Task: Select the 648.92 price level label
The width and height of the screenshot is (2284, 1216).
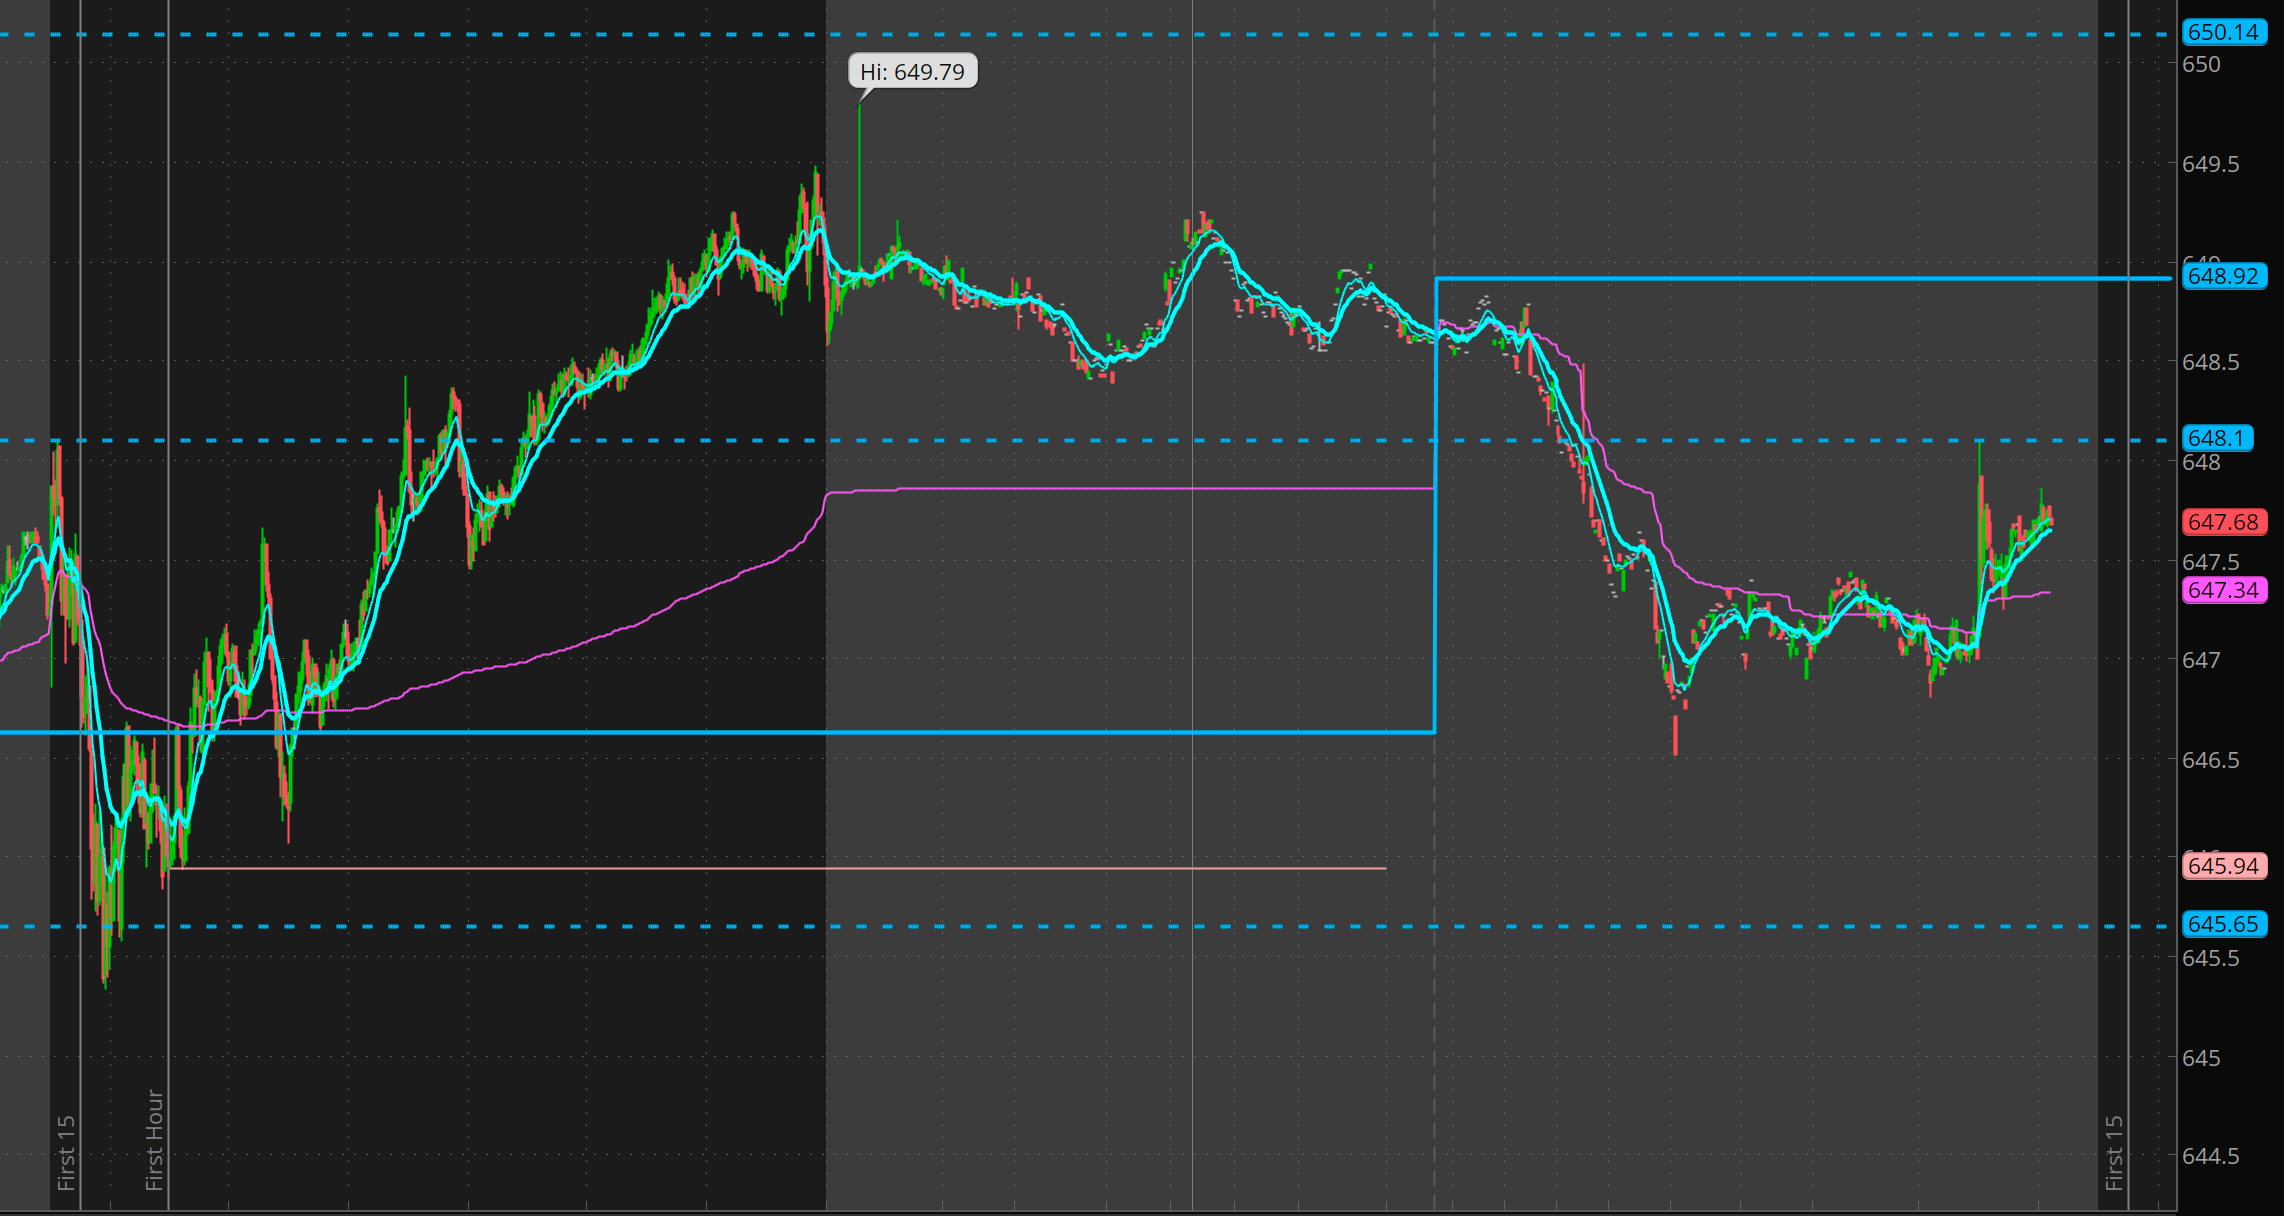Action: pos(2223,276)
